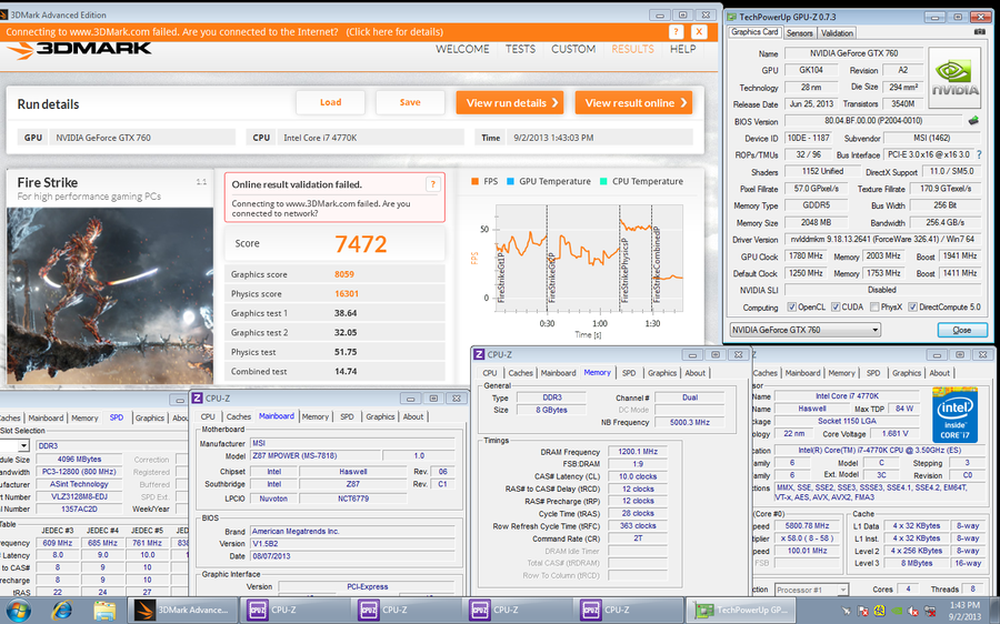Open the TESTS section in 3DMark
The width and height of the screenshot is (1000, 624).
click(x=520, y=49)
